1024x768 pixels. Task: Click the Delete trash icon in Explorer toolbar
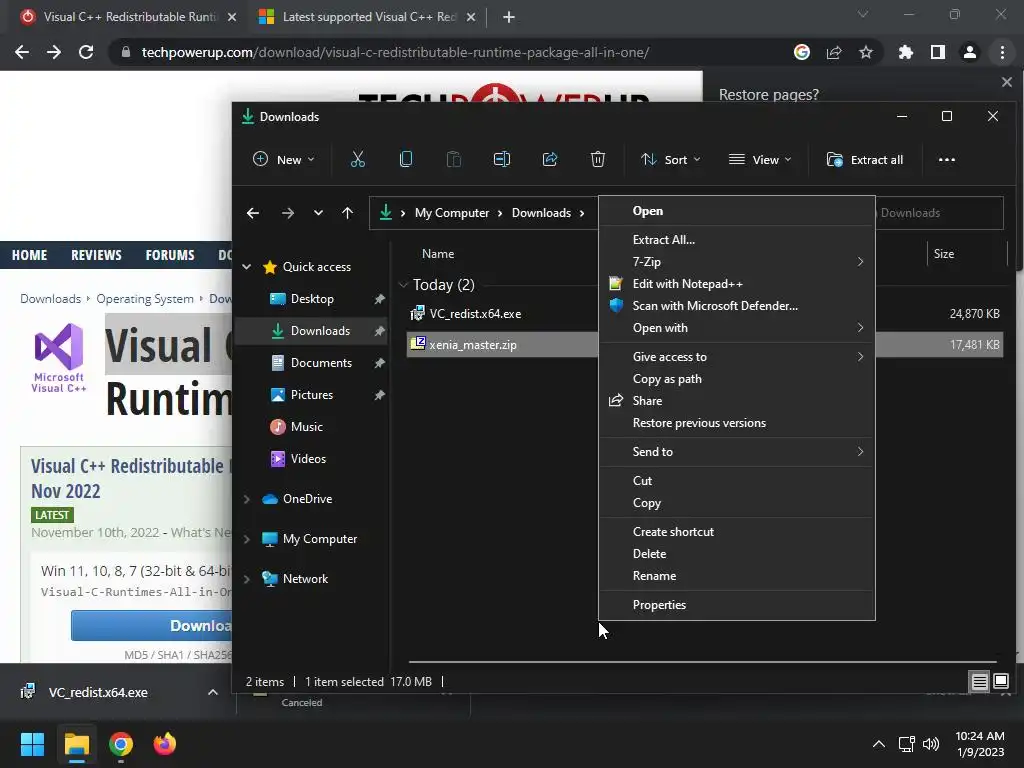[598, 159]
